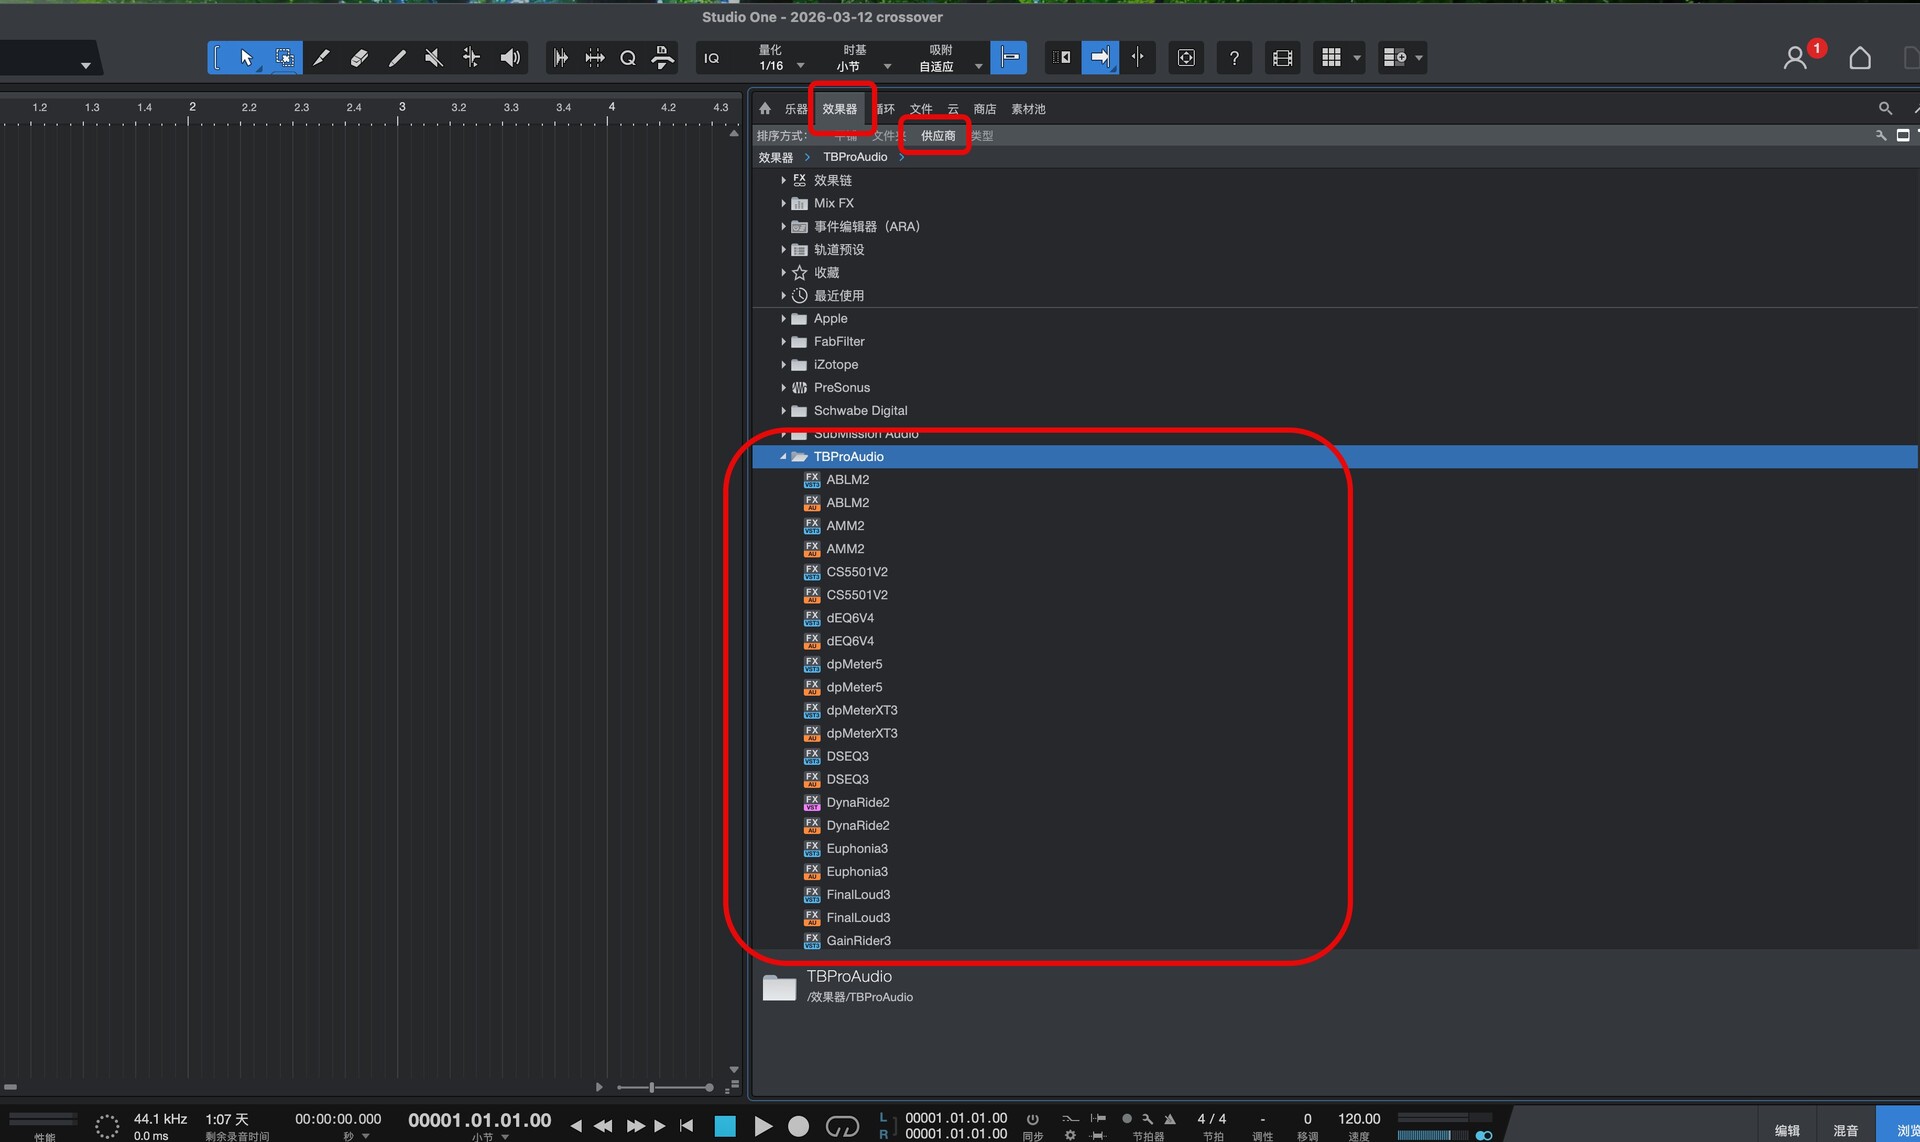Select the Mute tool

[x=434, y=58]
